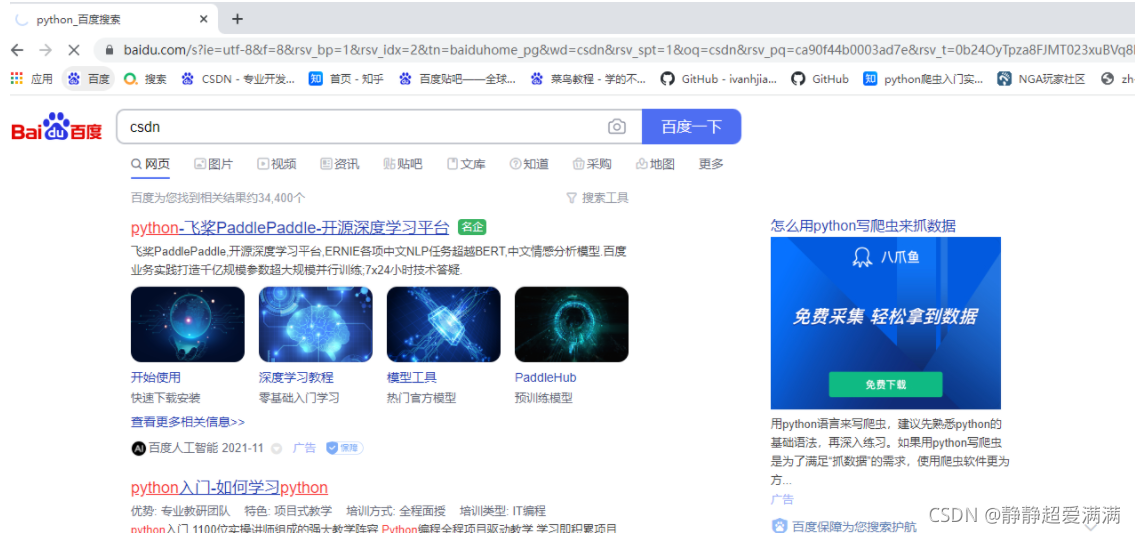The height and width of the screenshot is (533, 1135).
Task: Open a new browser tab
Action: point(237,20)
